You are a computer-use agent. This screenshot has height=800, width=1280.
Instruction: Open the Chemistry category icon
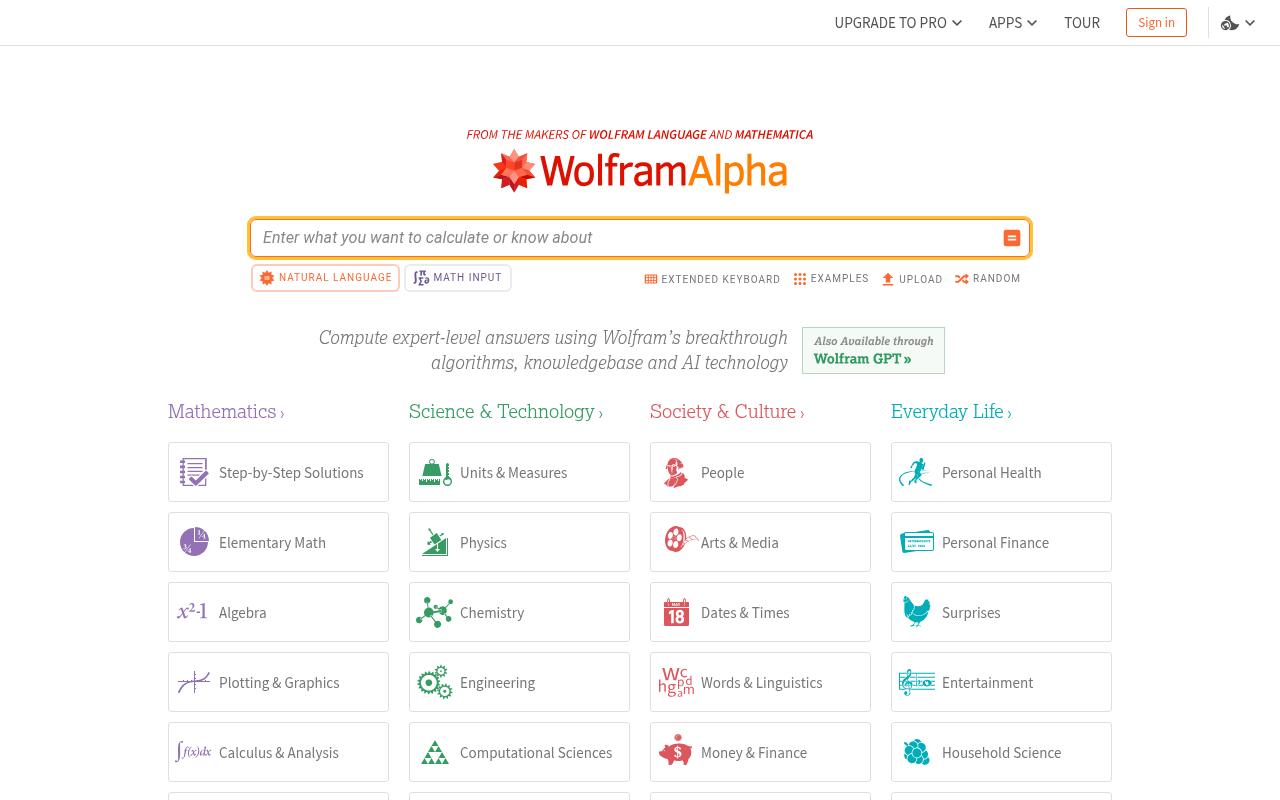(434, 611)
